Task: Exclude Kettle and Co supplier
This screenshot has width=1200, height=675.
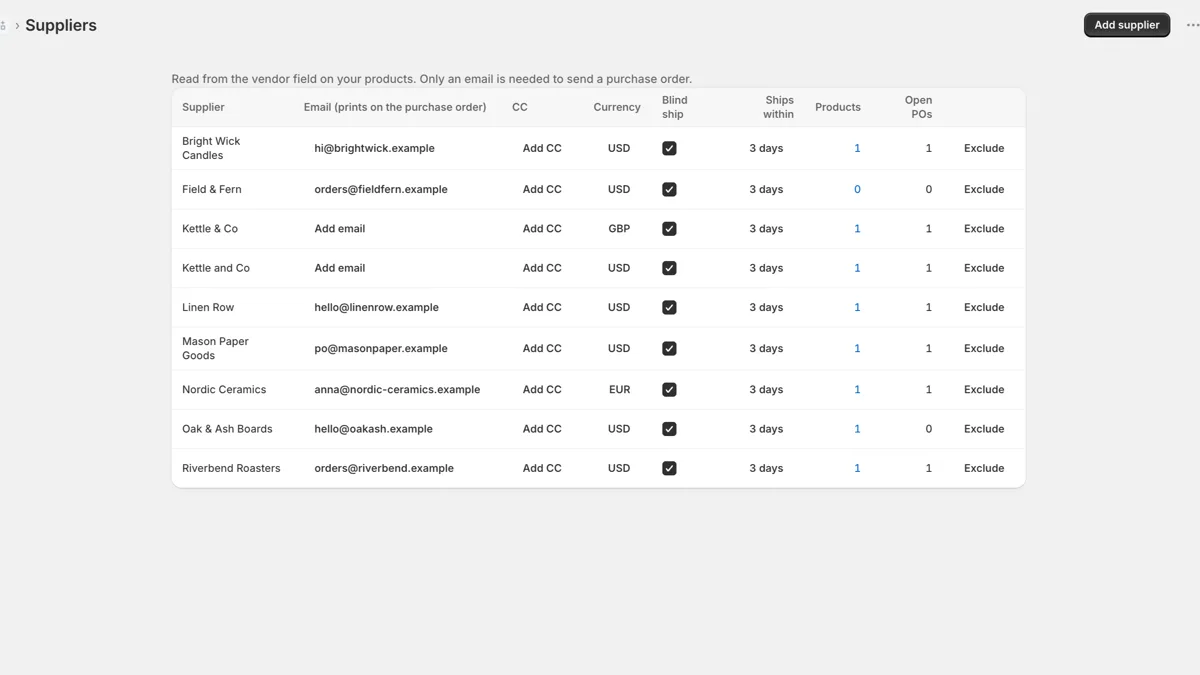Action: pos(984,268)
